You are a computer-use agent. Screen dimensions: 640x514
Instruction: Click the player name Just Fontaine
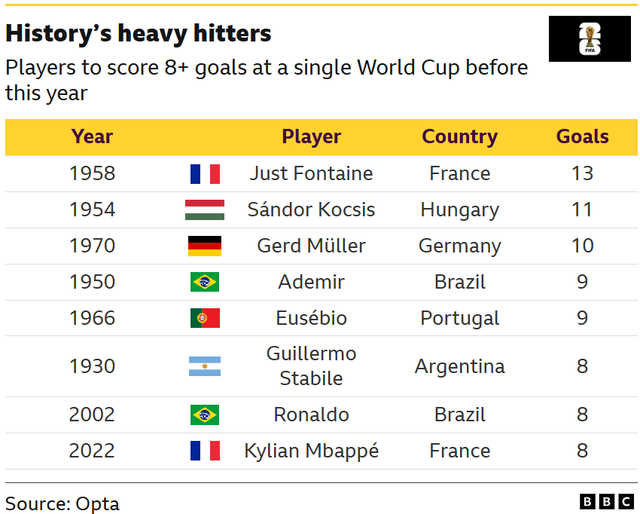(x=311, y=174)
